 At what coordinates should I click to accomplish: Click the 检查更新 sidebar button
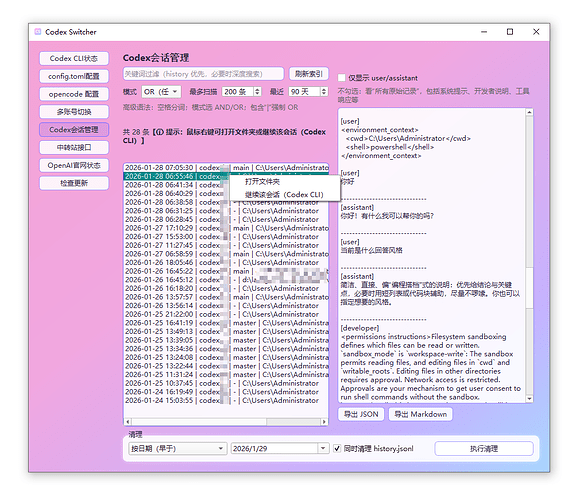tap(74, 183)
